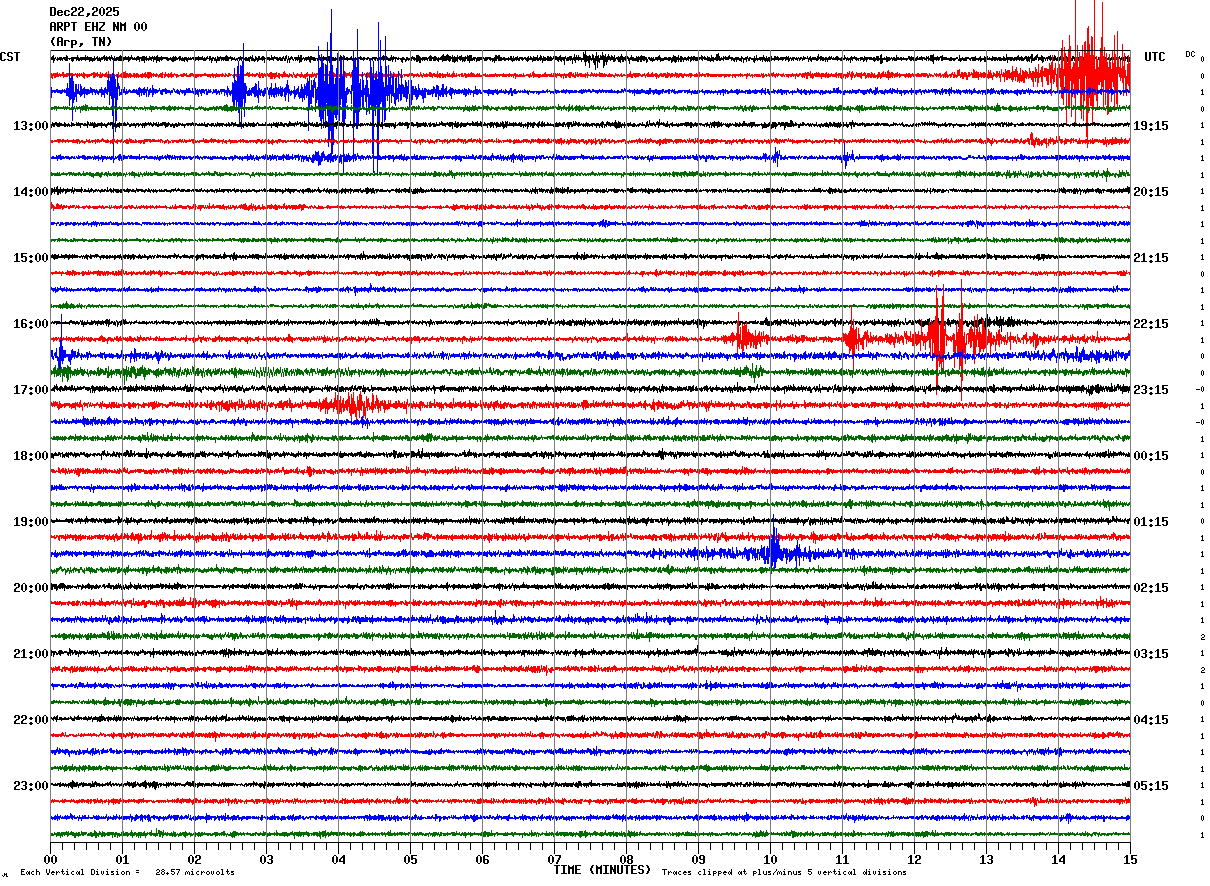Click the 05:15 UTC label
1210x886 pixels.
point(1150,786)
